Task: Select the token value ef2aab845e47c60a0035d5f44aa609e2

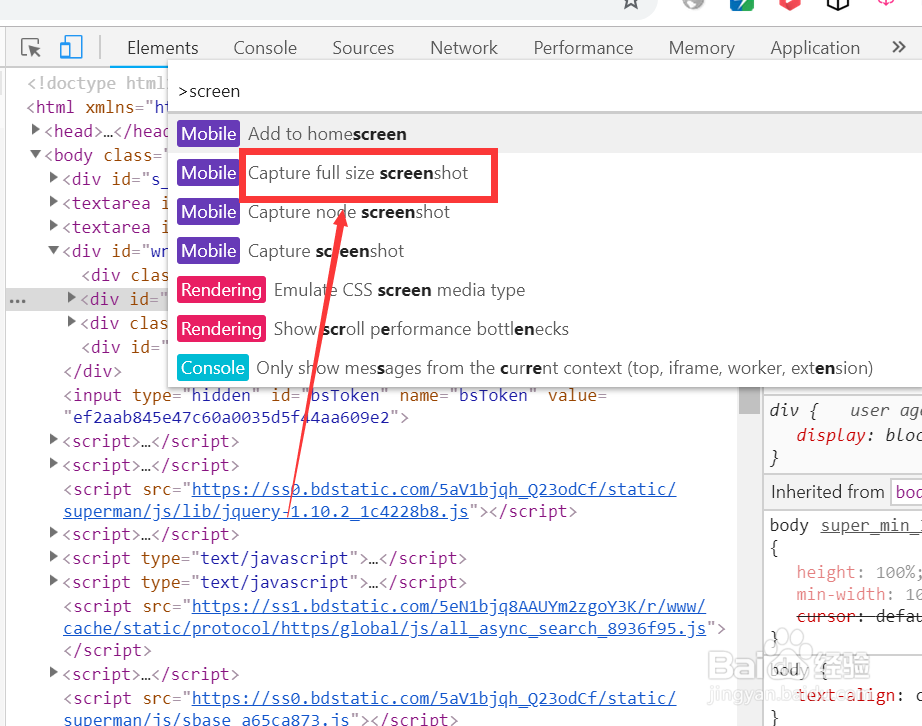Action: pos(231,417)
